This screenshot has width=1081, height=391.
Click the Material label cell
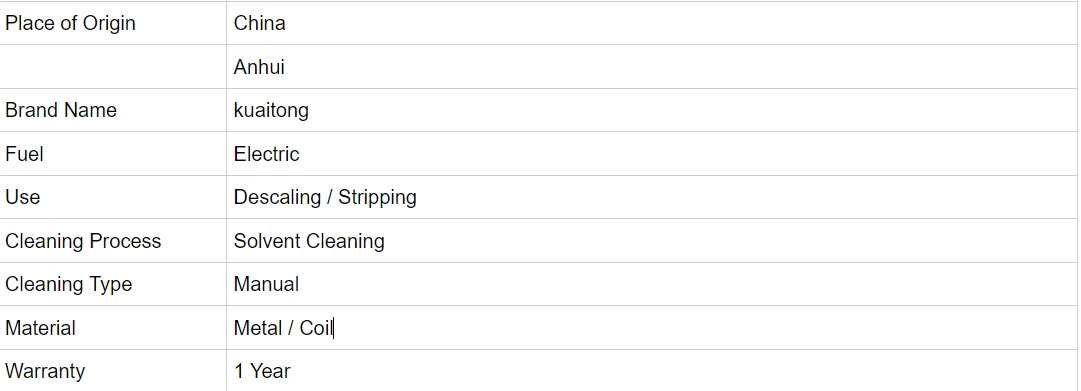[113, 328]
